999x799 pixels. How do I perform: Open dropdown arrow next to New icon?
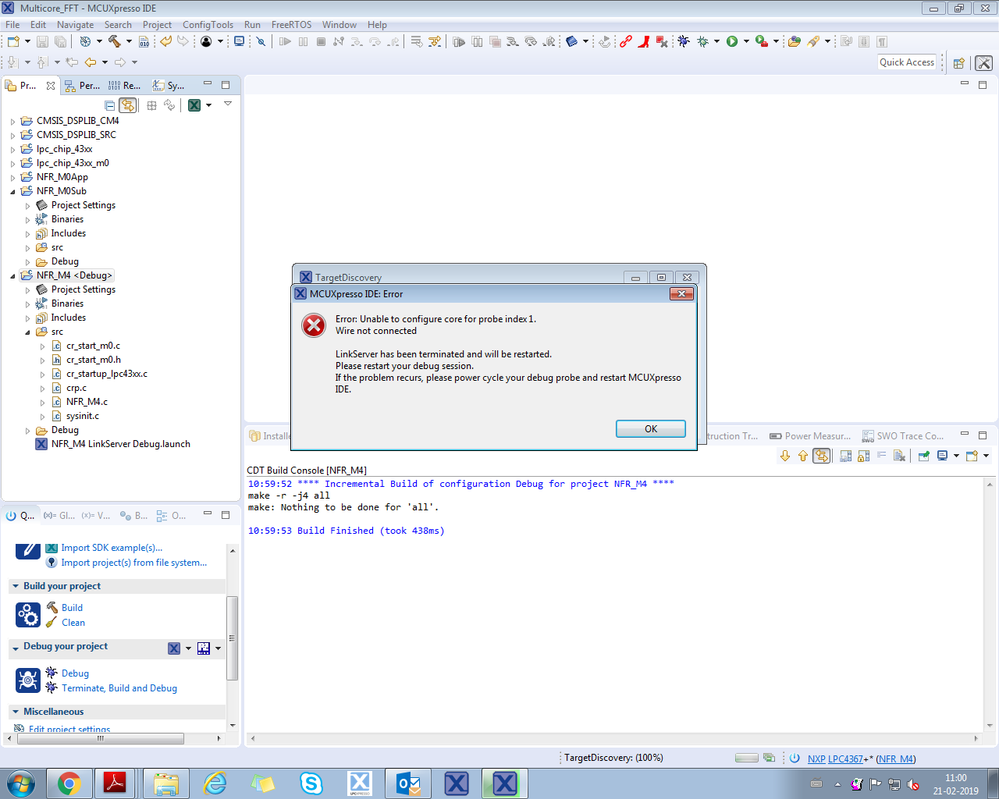click(27, 41)
